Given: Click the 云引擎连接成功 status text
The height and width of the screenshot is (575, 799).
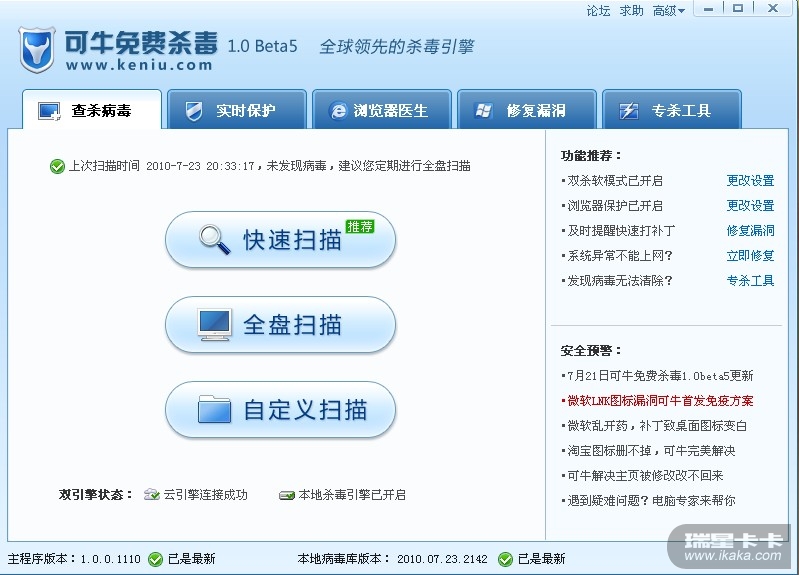Looking at the screenshot, I should click(x=205, y=494).
